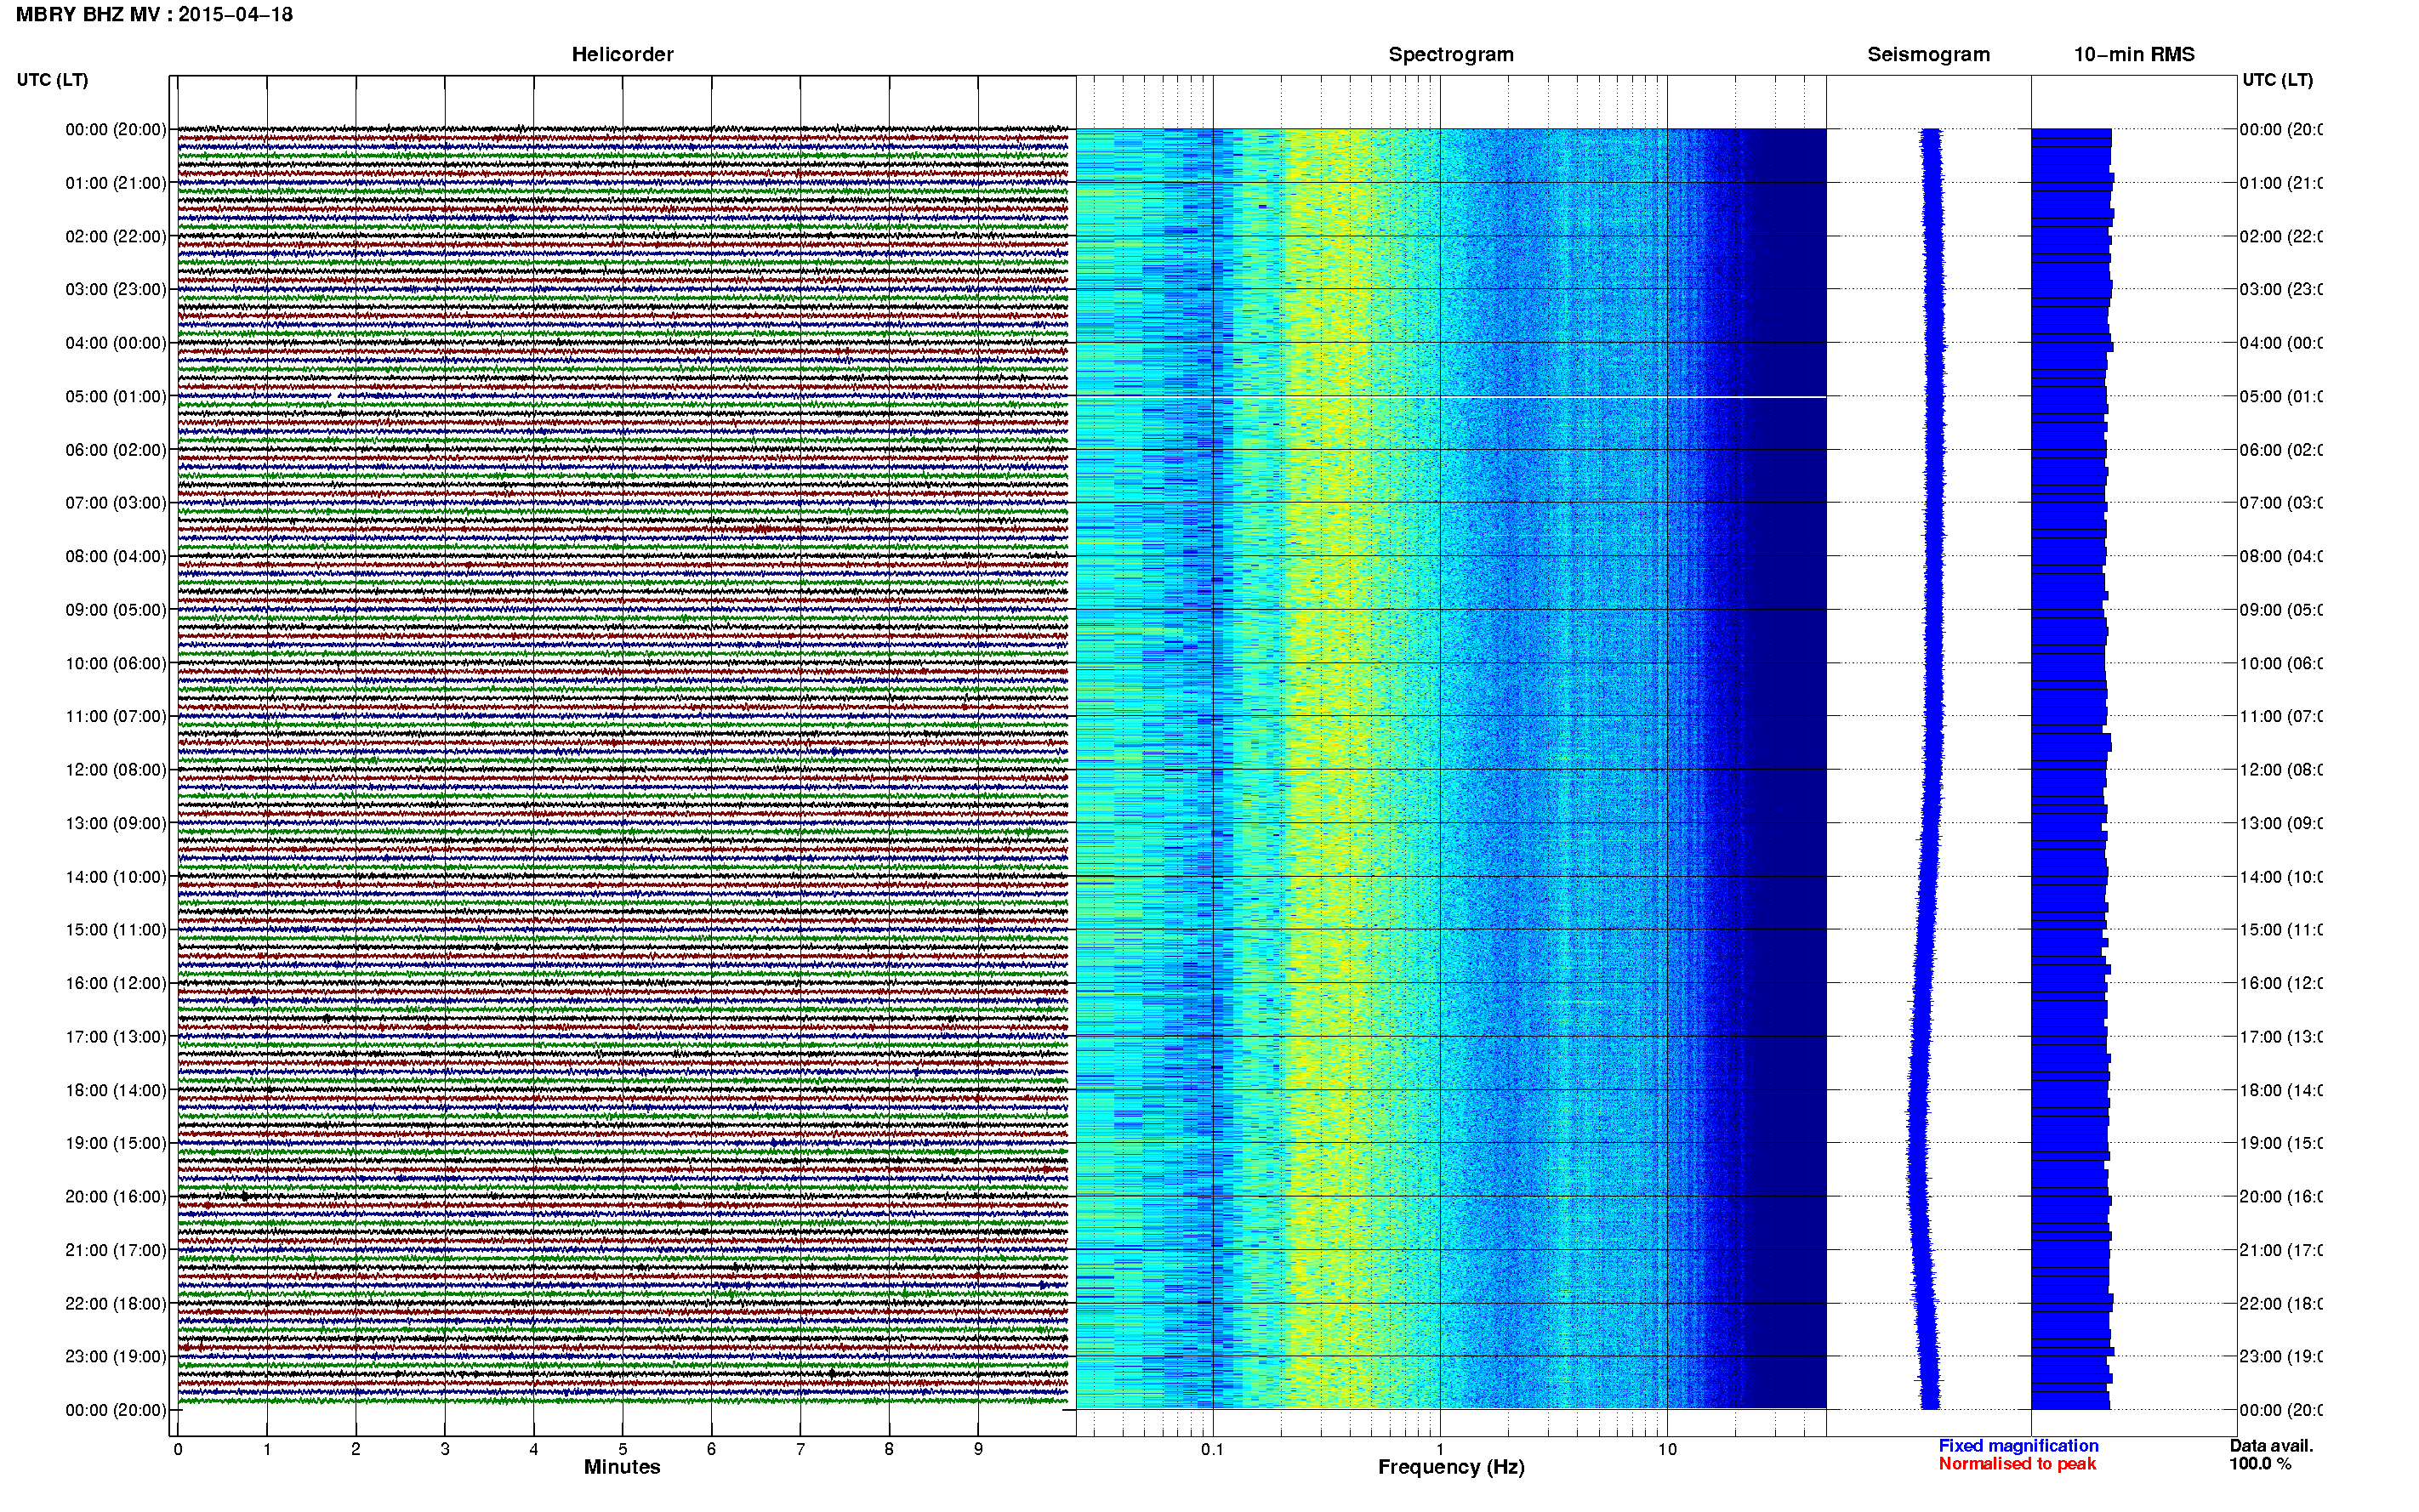Click the left '05:00 (01:00)' time label
Image resolution: width=2419 pixels, height=1512 pixels.
point(116,396)
